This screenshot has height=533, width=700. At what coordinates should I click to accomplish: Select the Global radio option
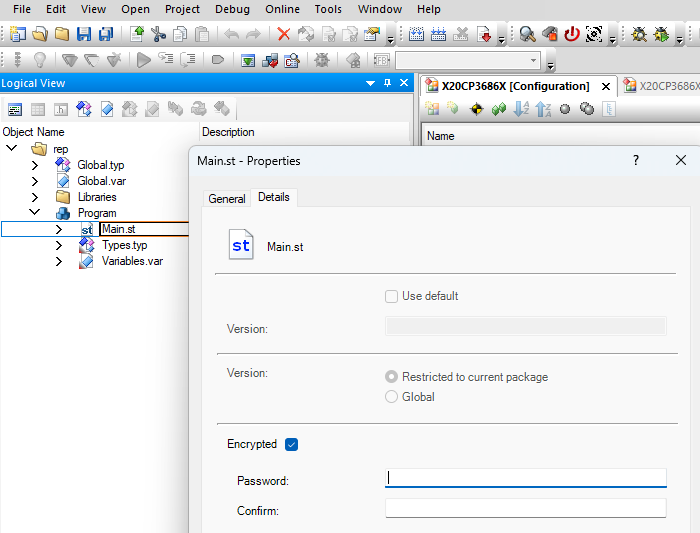click(391, 396)
